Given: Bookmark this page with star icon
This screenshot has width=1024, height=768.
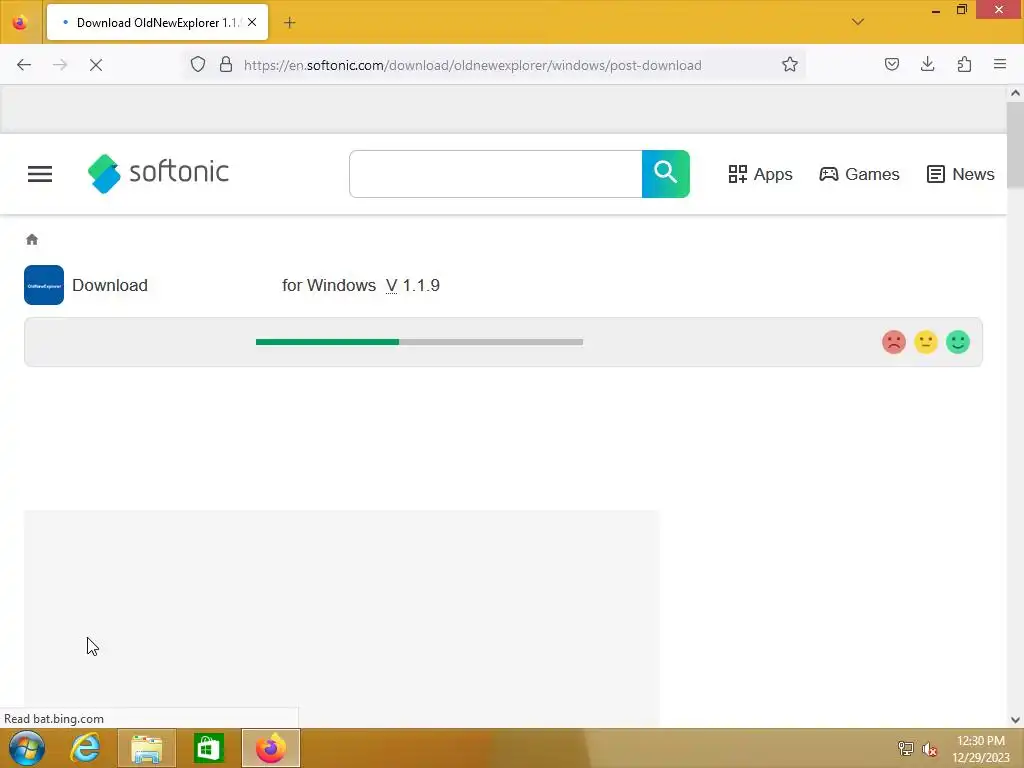Looking at the screenshot, I should (790, 65).
